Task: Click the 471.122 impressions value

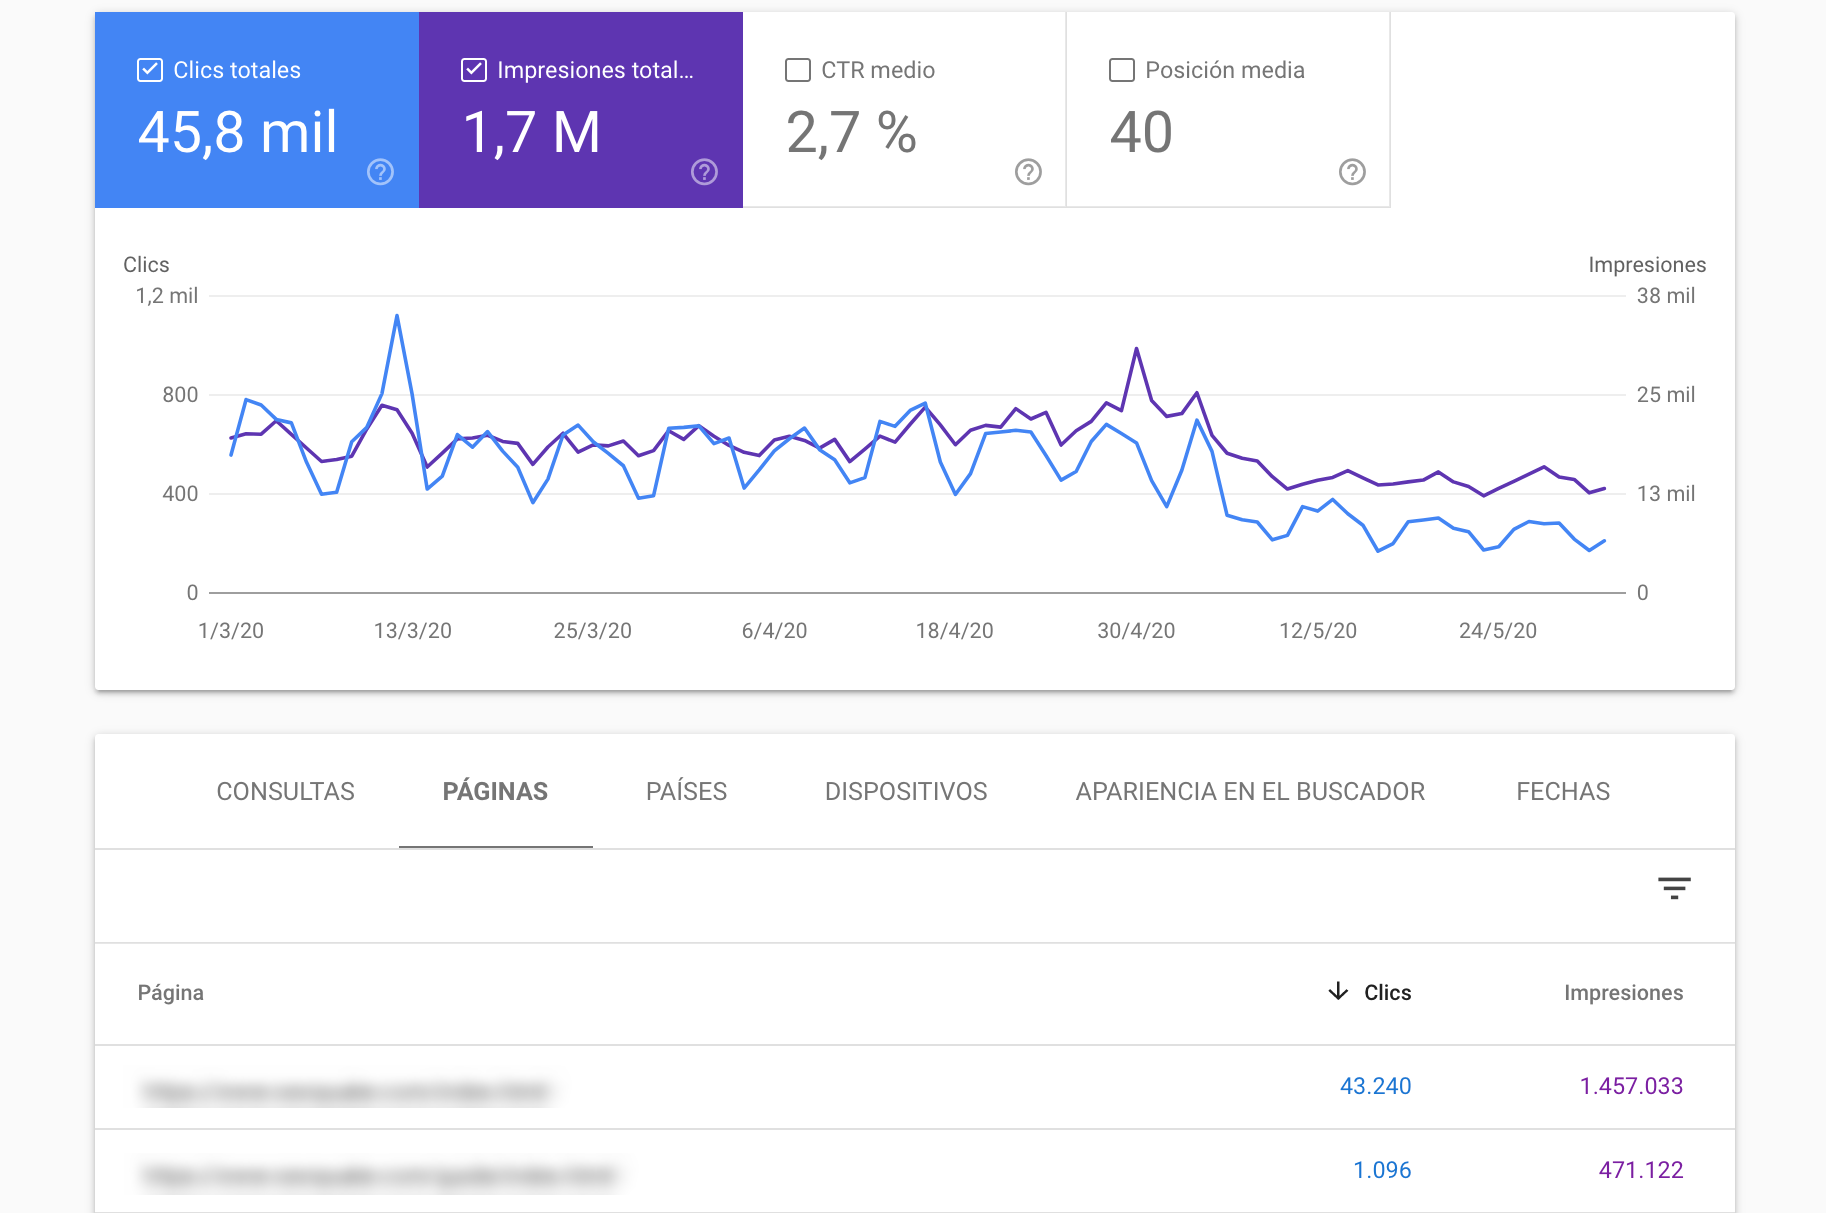Action: (1641, 1170)
